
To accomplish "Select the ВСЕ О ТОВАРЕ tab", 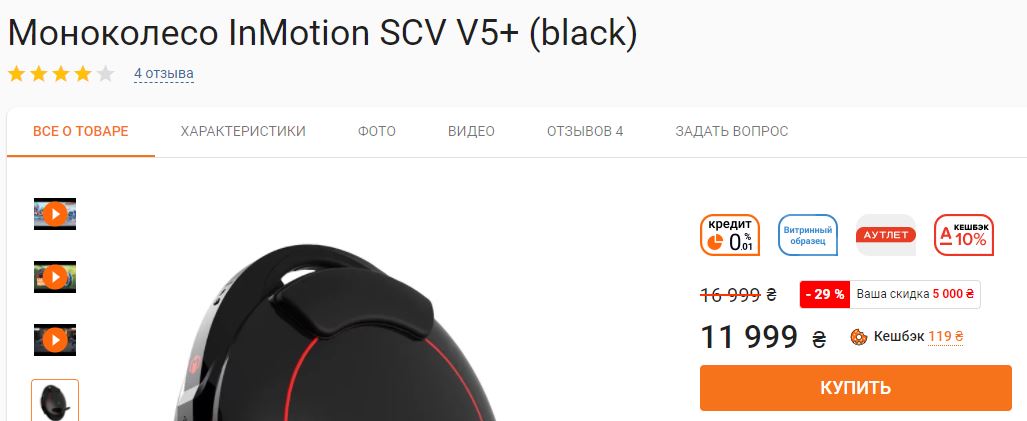I will (81, 131).
